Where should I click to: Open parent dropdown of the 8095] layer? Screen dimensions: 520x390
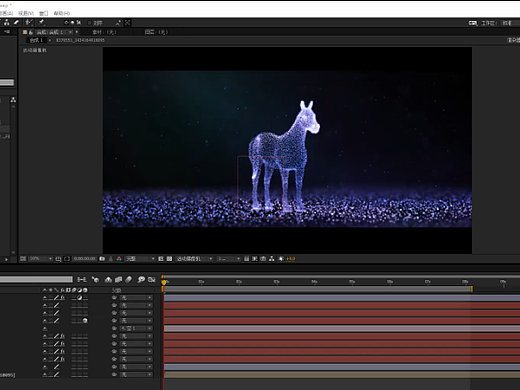coord(136,375)
